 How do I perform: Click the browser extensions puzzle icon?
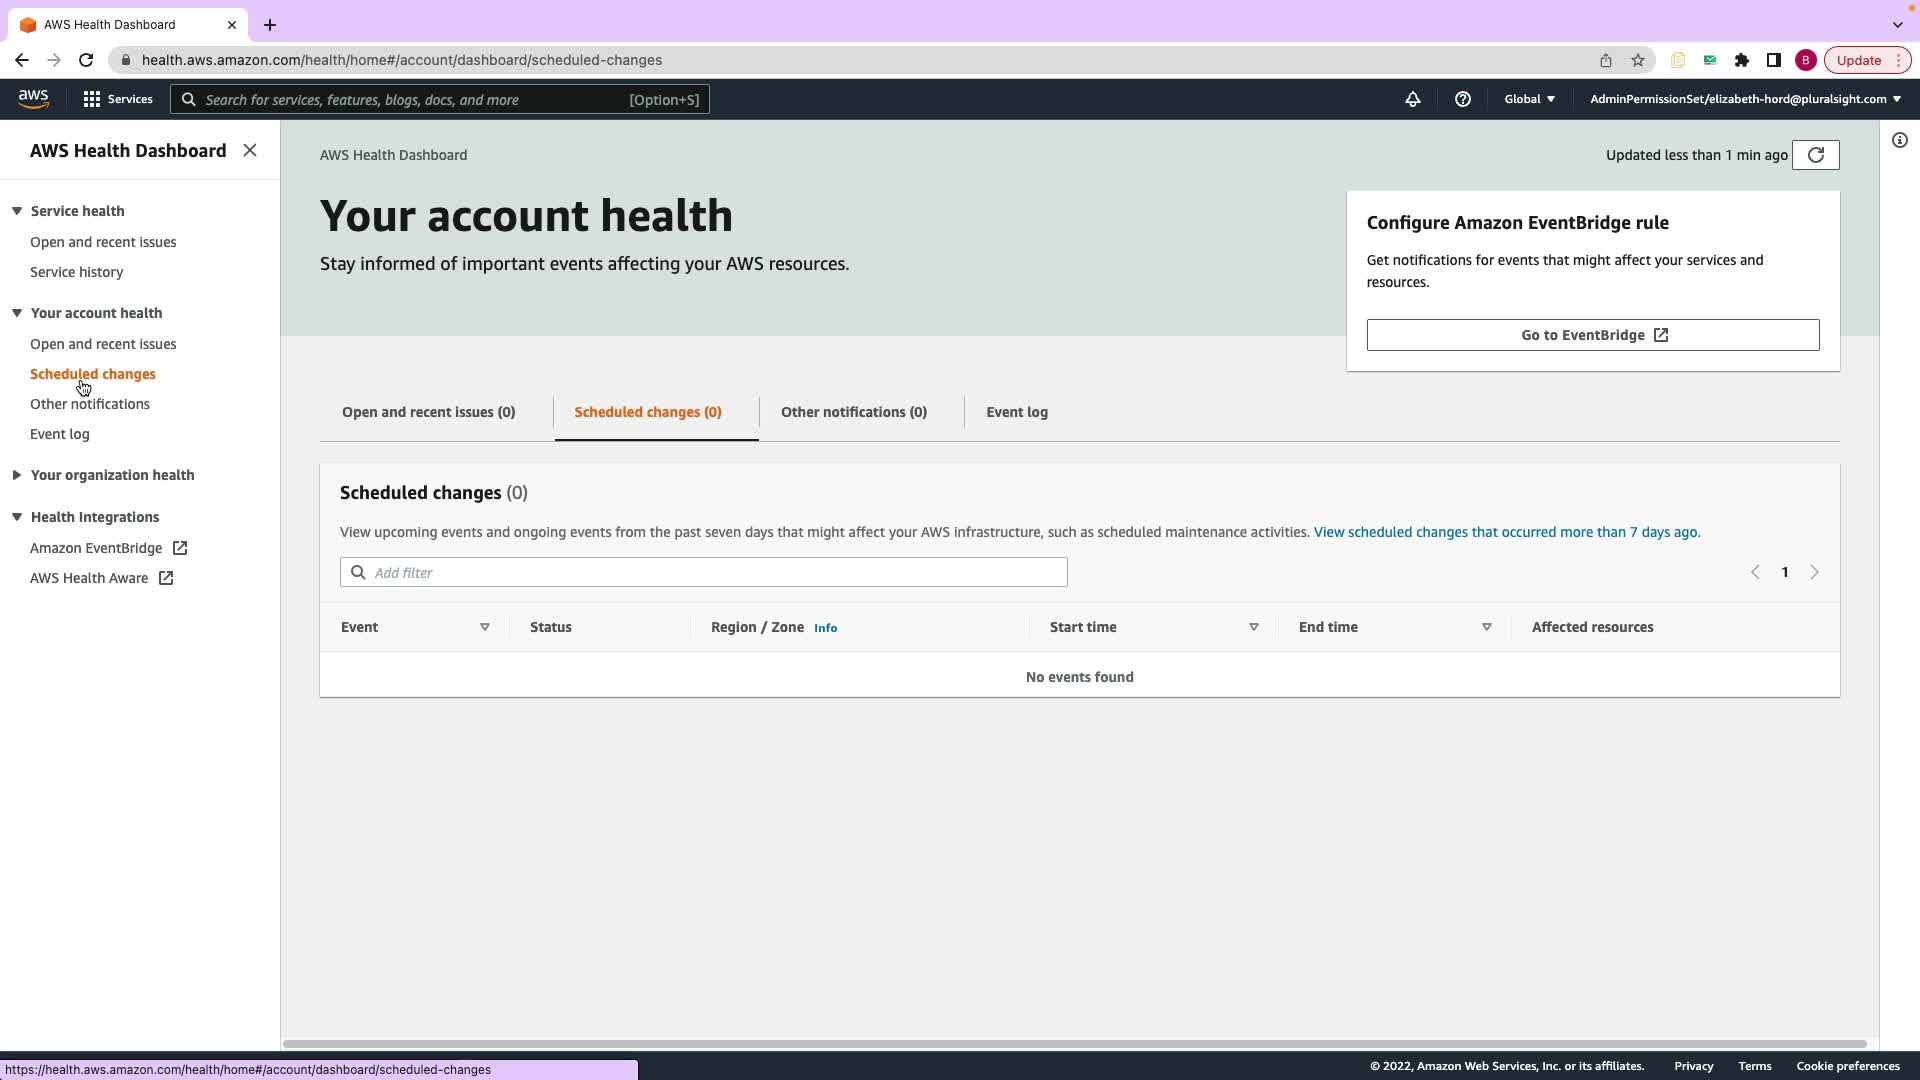[x=1741, y=60]
